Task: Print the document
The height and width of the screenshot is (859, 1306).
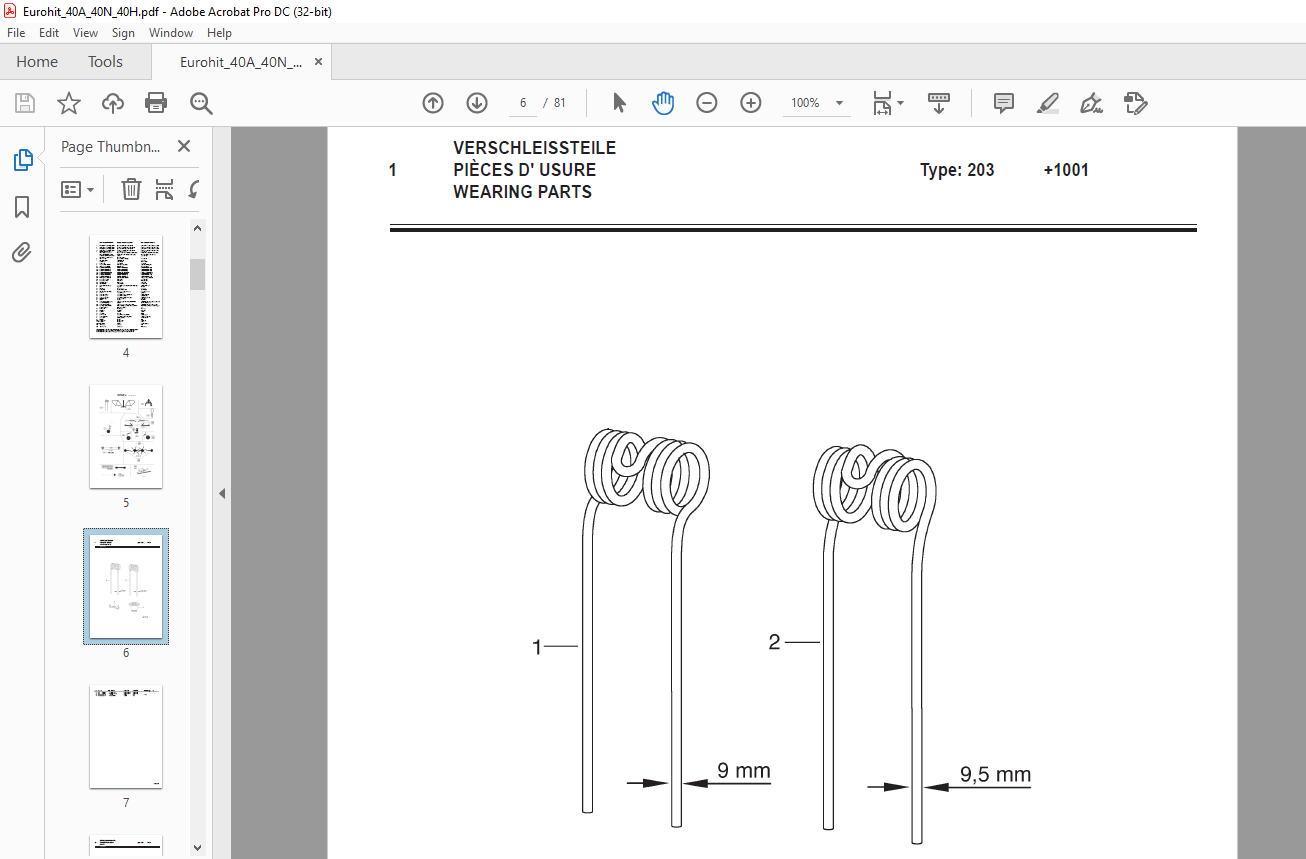Action: tap(156, 103)
